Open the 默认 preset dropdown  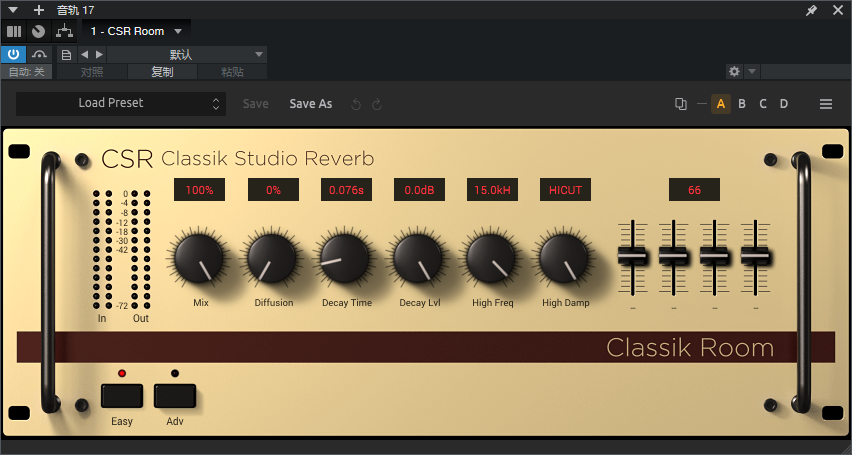pyautogui.click(x=187, y=54)
